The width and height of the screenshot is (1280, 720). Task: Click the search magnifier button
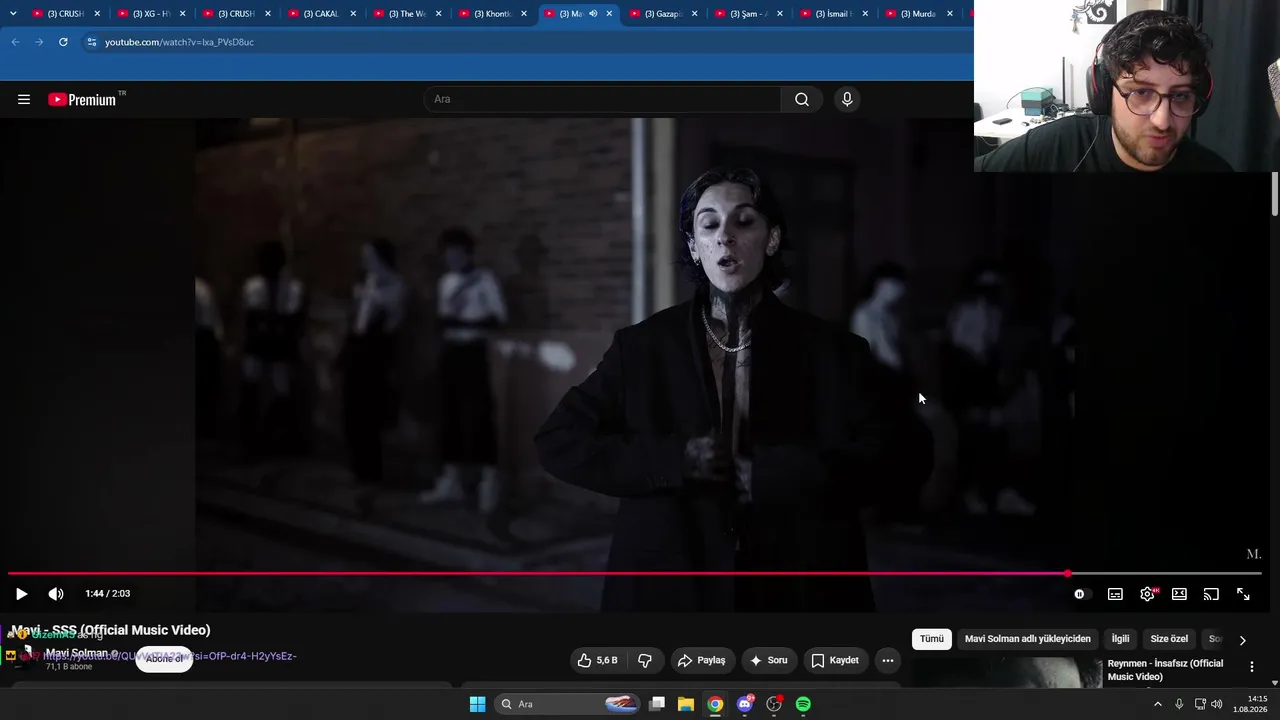[802, 99]
